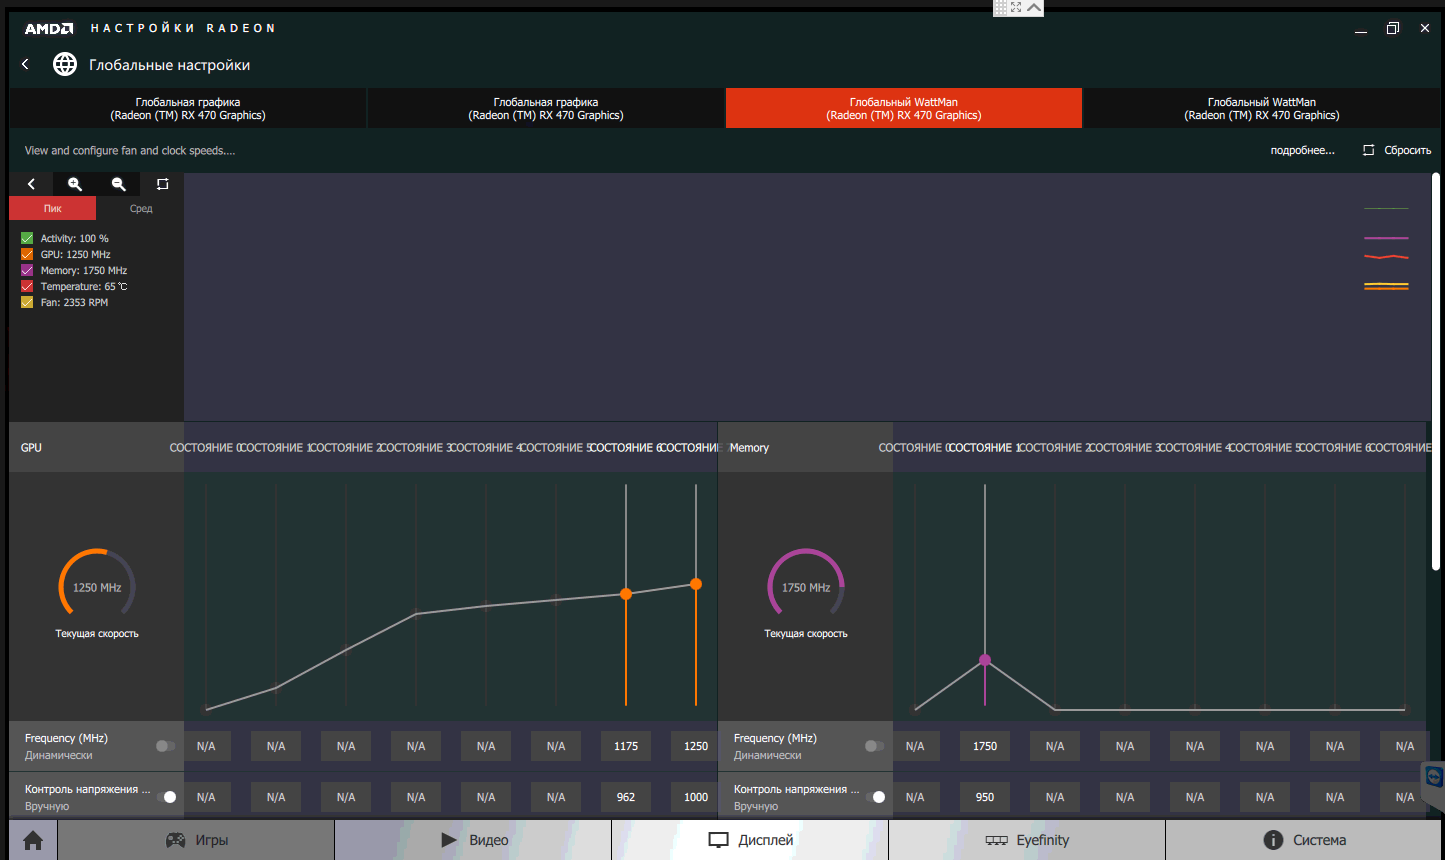
Task: Click the Memory frequency field showing 1750
Action: click(985, 746)
